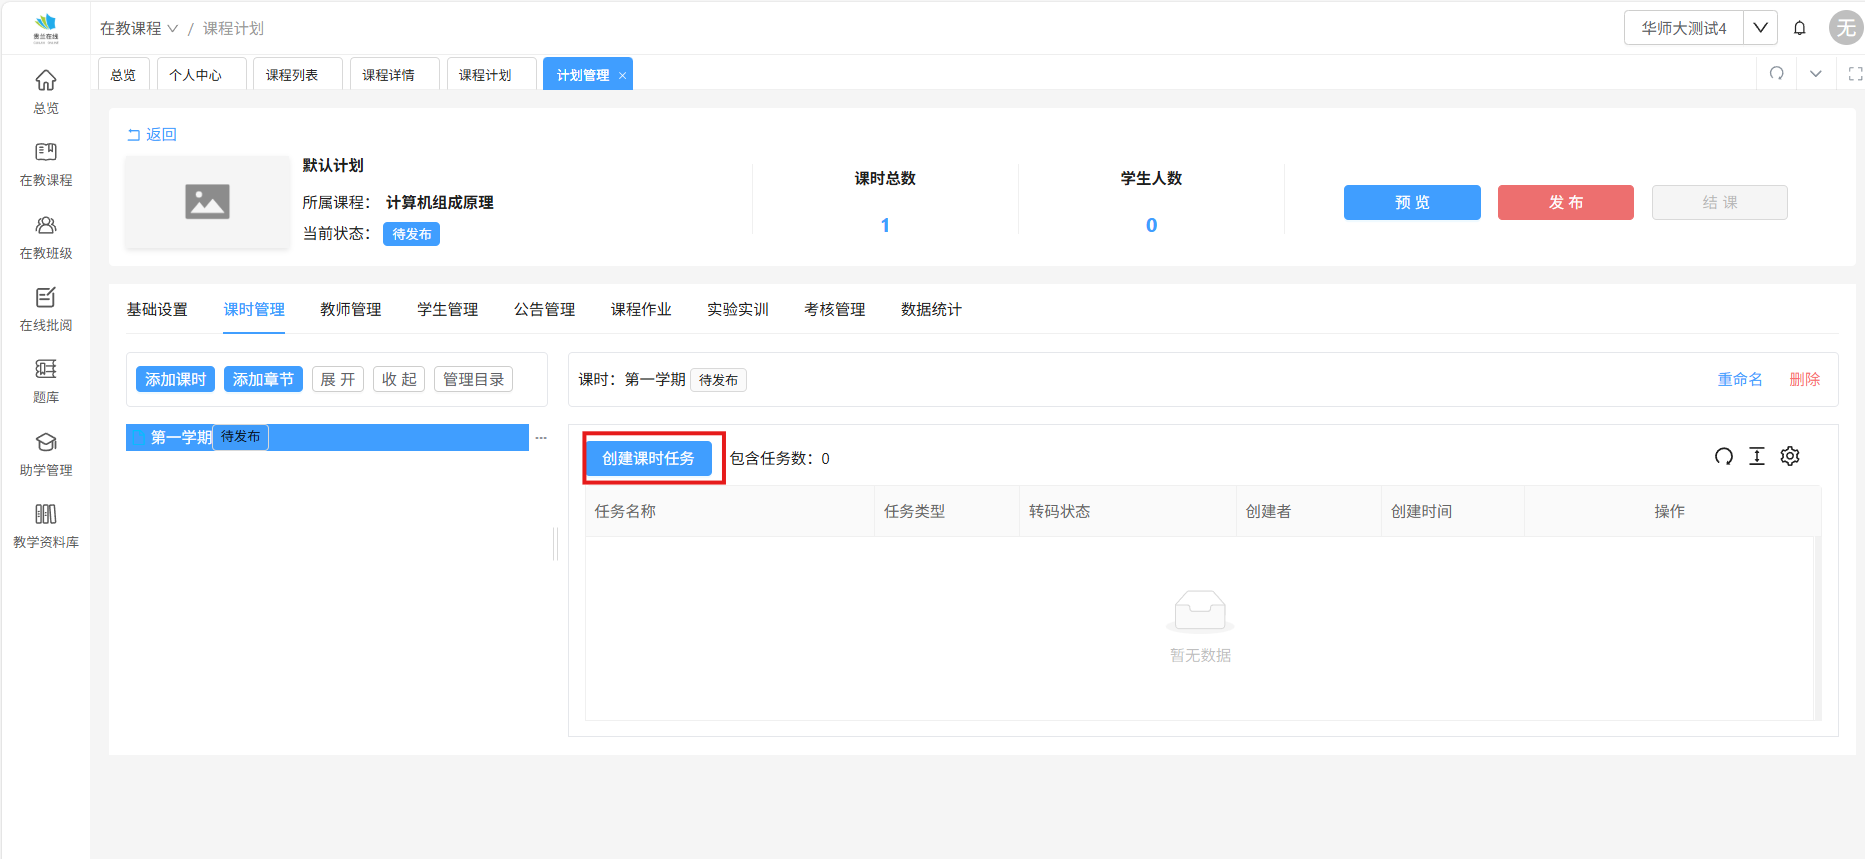The height and width of the screenshot is (859, 1865).
Task: Open the 题库 question bank icon
Action: coord(46,380)
